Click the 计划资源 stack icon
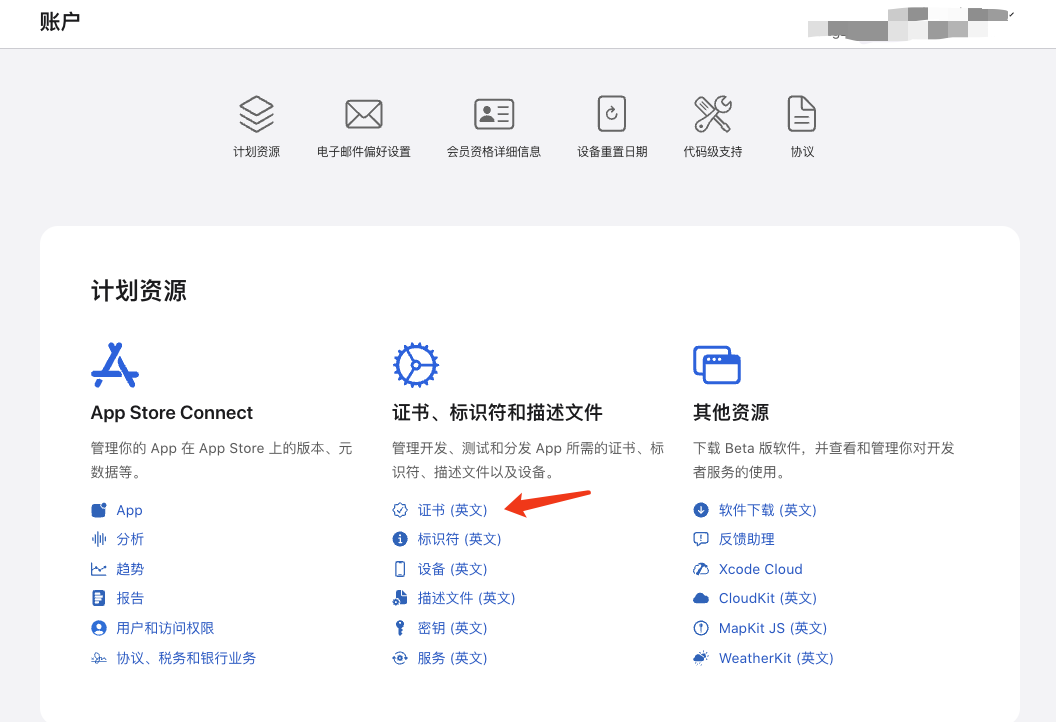This screenshot has width=1056, height=722. coord(256,114)
